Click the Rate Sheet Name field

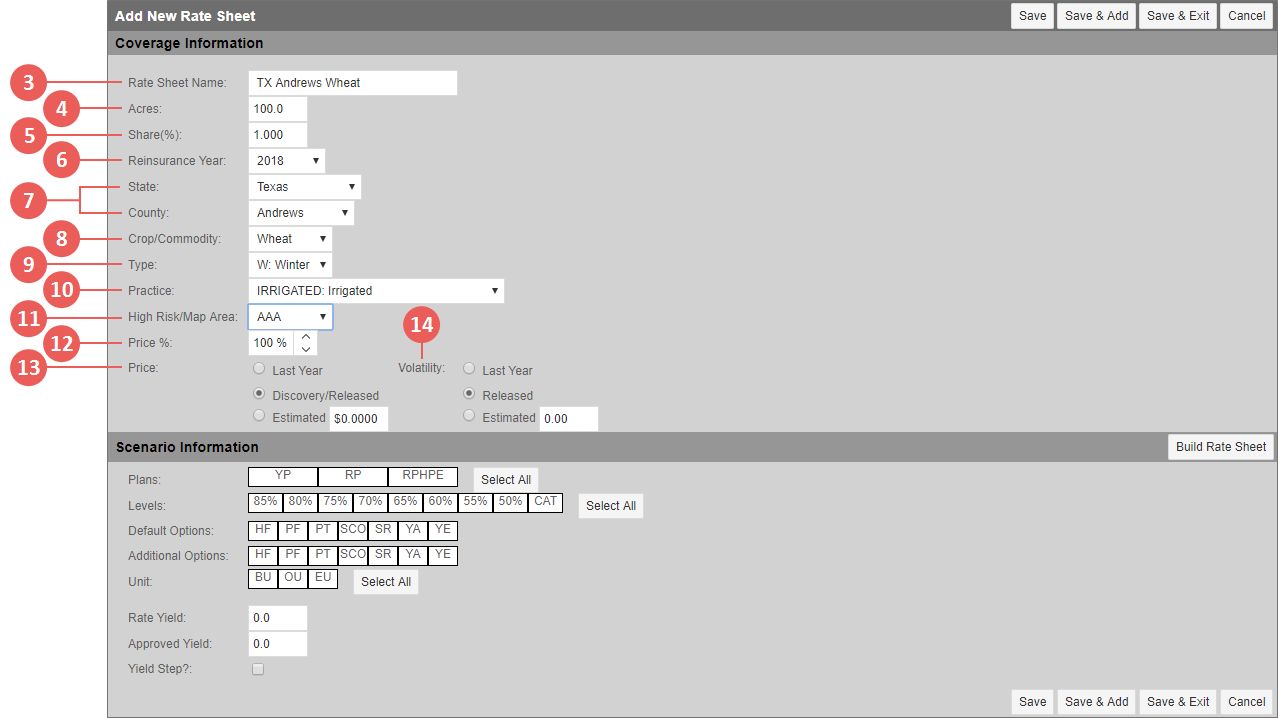point(352,83)
